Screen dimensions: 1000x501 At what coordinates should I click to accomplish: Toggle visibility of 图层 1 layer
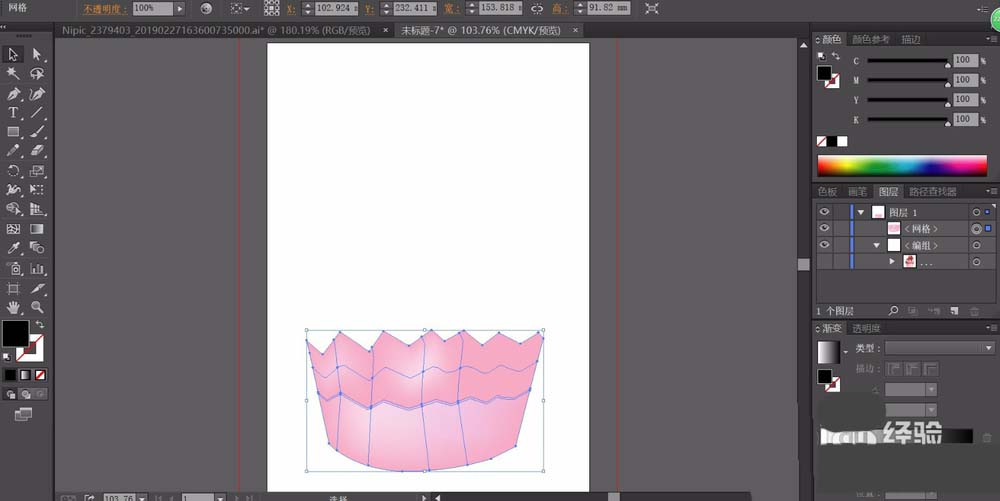[x=825, y=212]
